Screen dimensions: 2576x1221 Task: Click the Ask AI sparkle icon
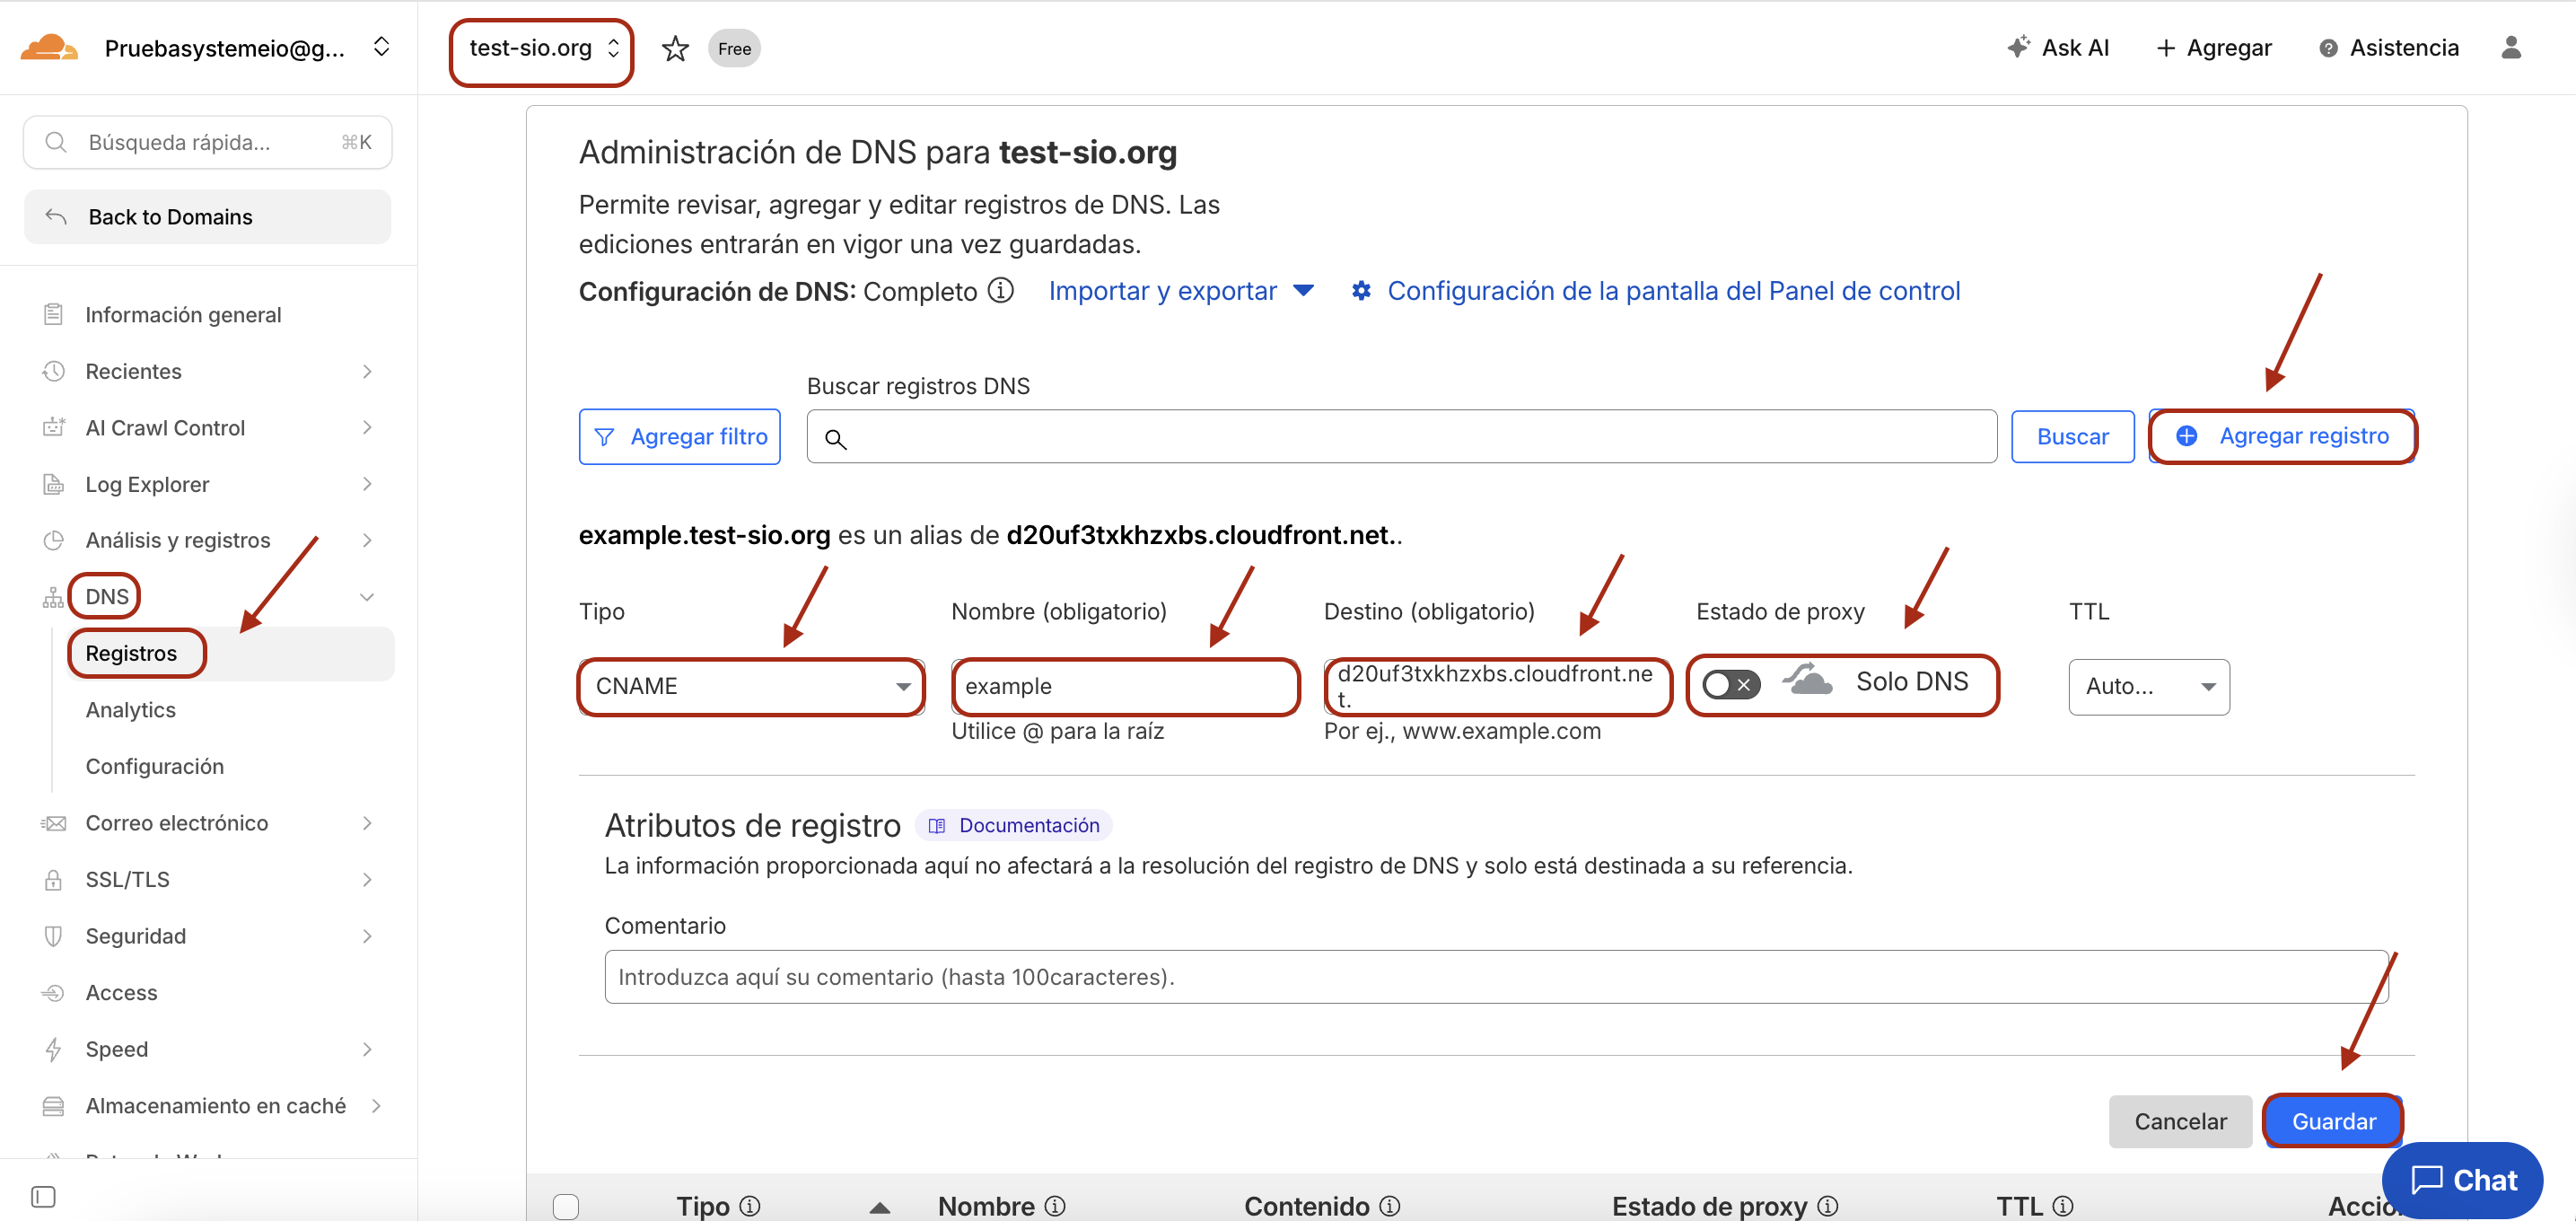click(2018, 47)
